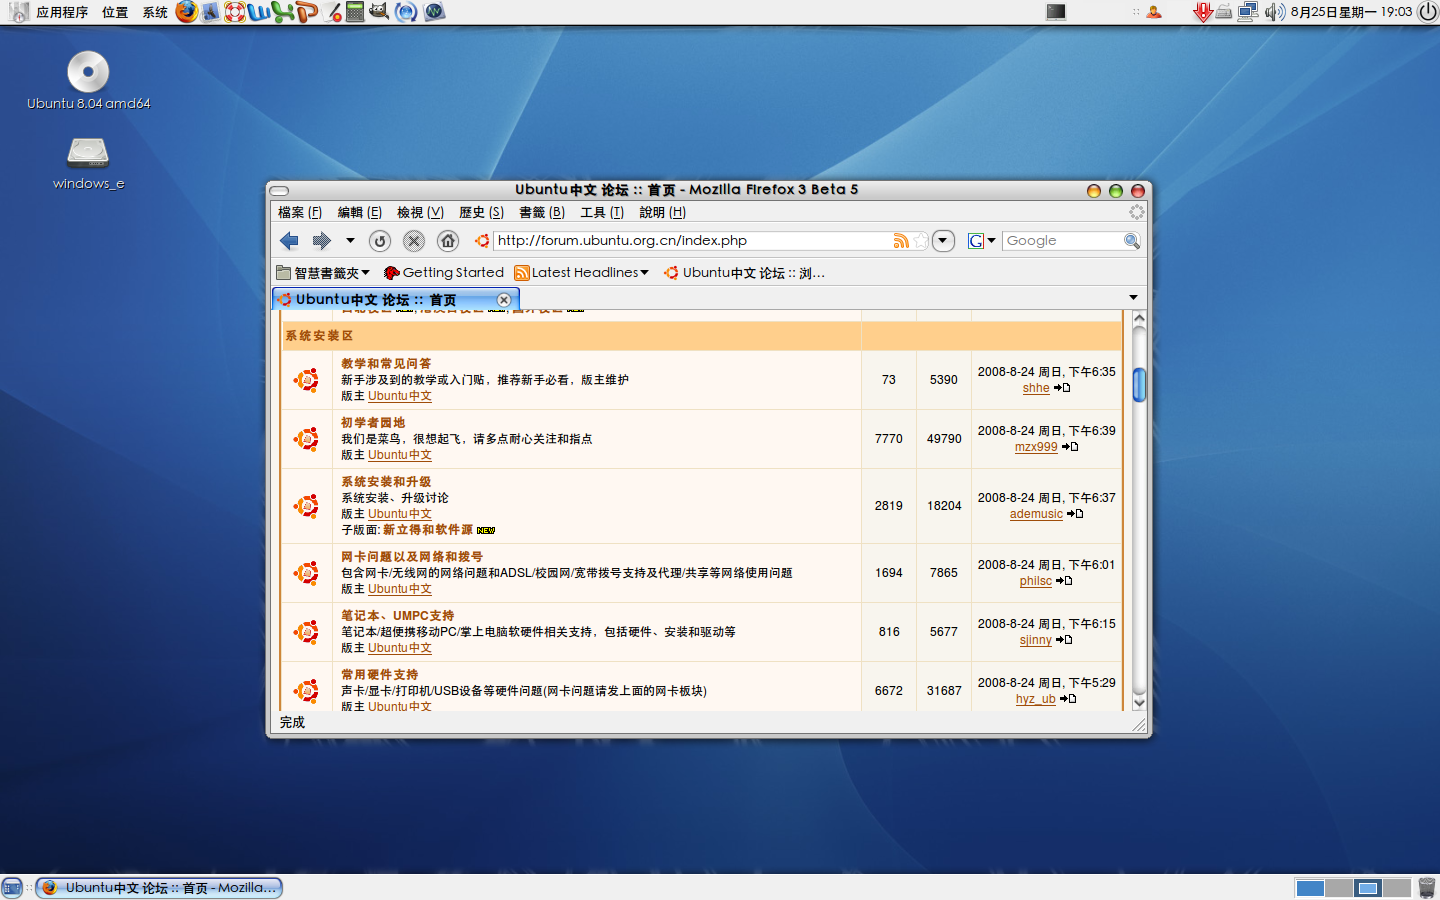Click the user switcher icon in panel
The height and width of the screenshot is (900, 1440).
click(x=1154, y=12)
